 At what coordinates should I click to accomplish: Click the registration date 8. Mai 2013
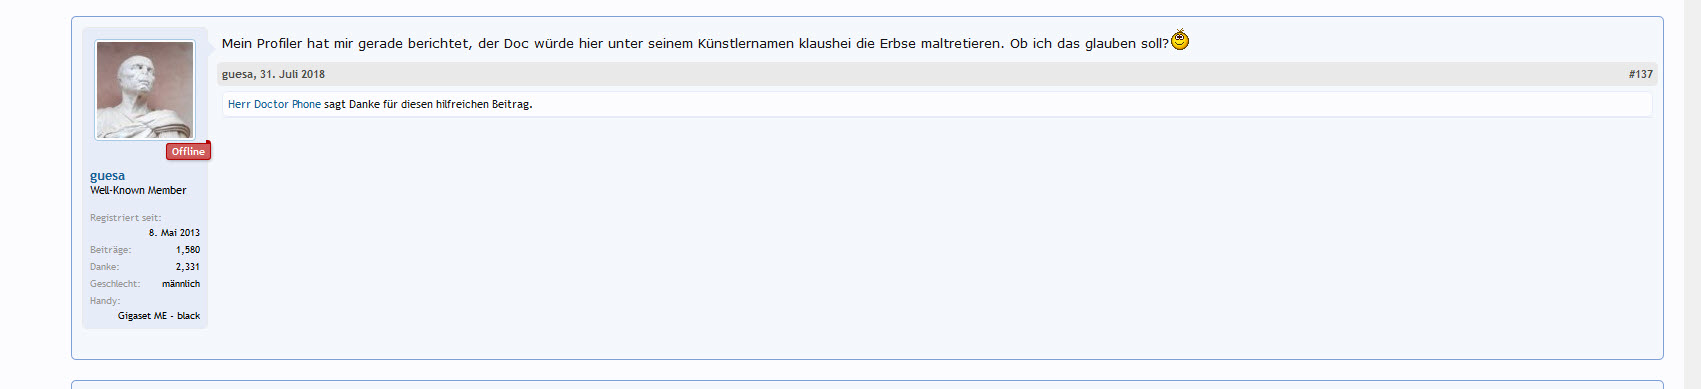point(174,233)
